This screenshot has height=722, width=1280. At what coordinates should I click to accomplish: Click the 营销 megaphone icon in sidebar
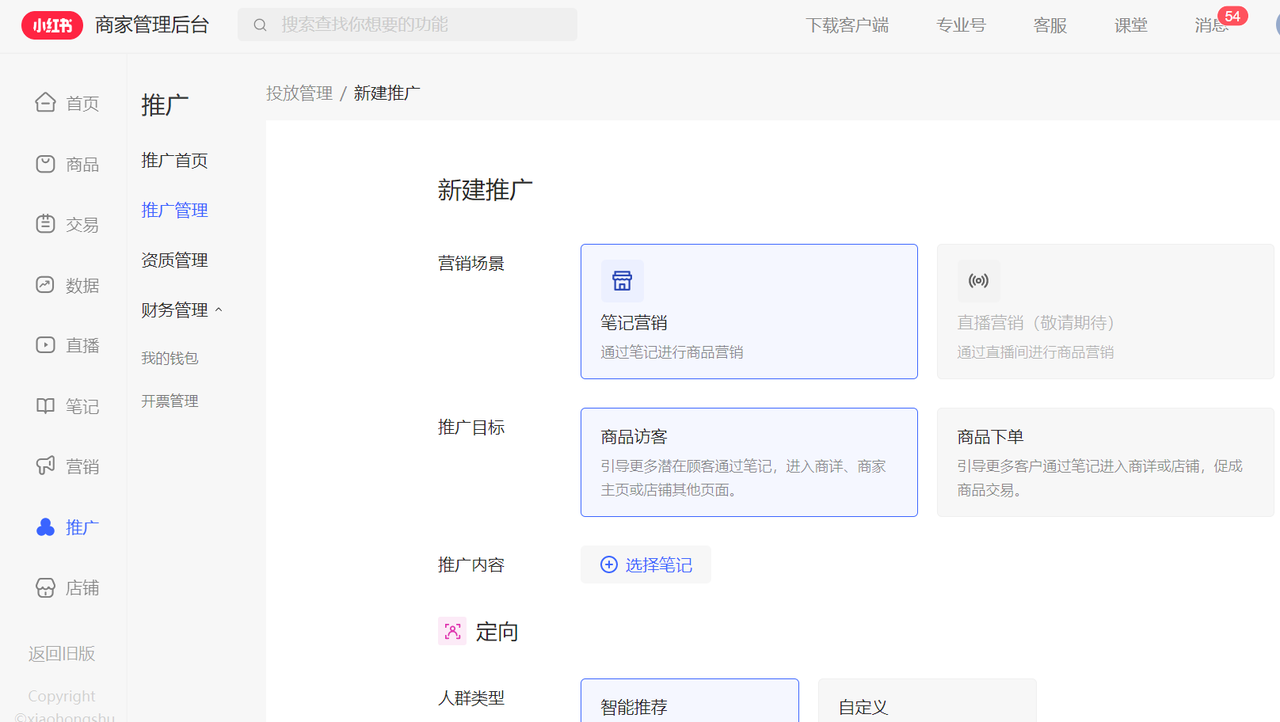pos(45,466)
